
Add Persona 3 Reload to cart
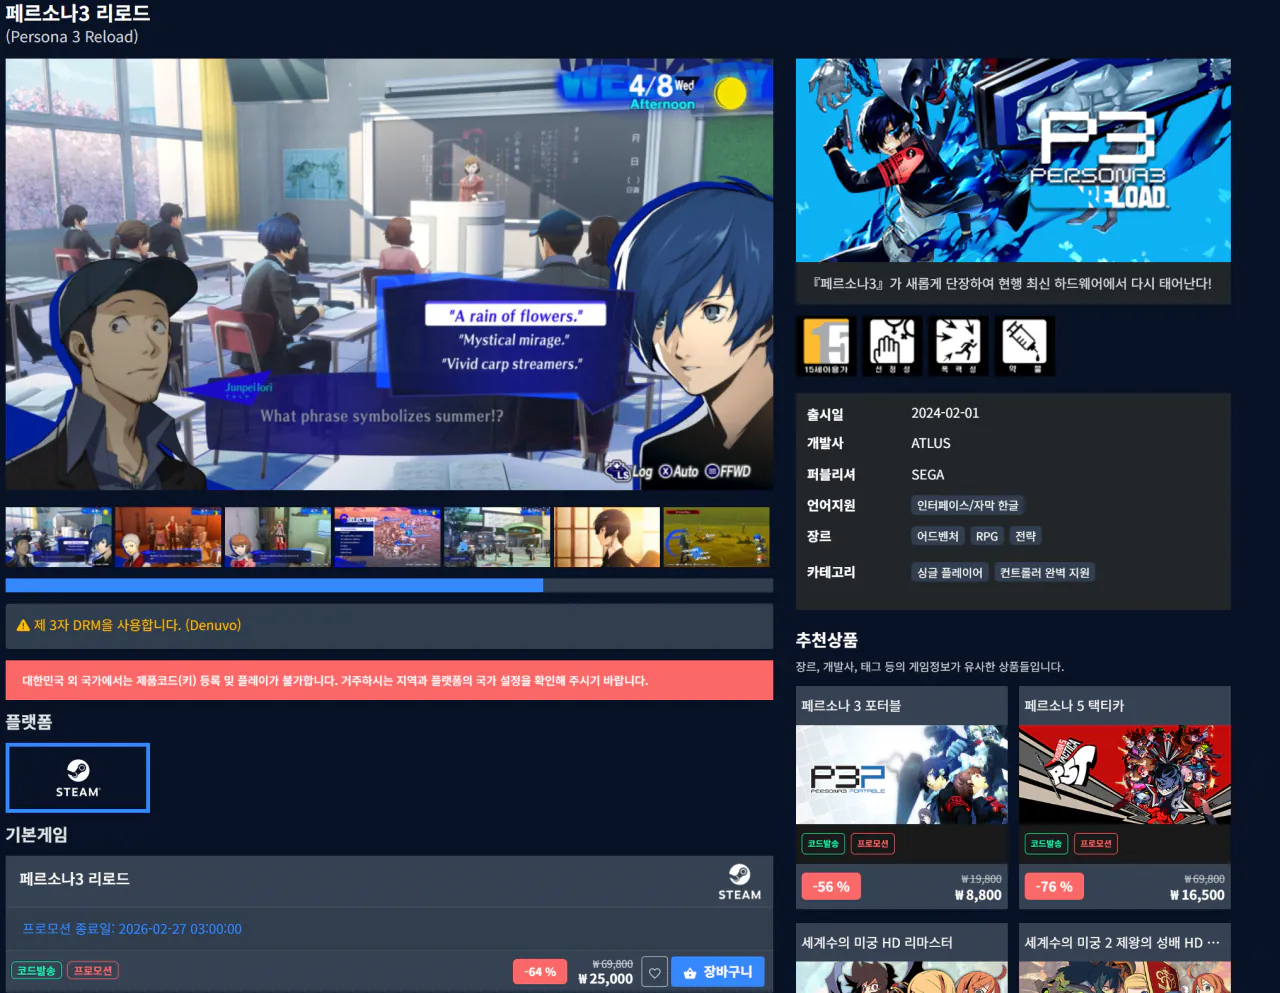pos(718,972)
